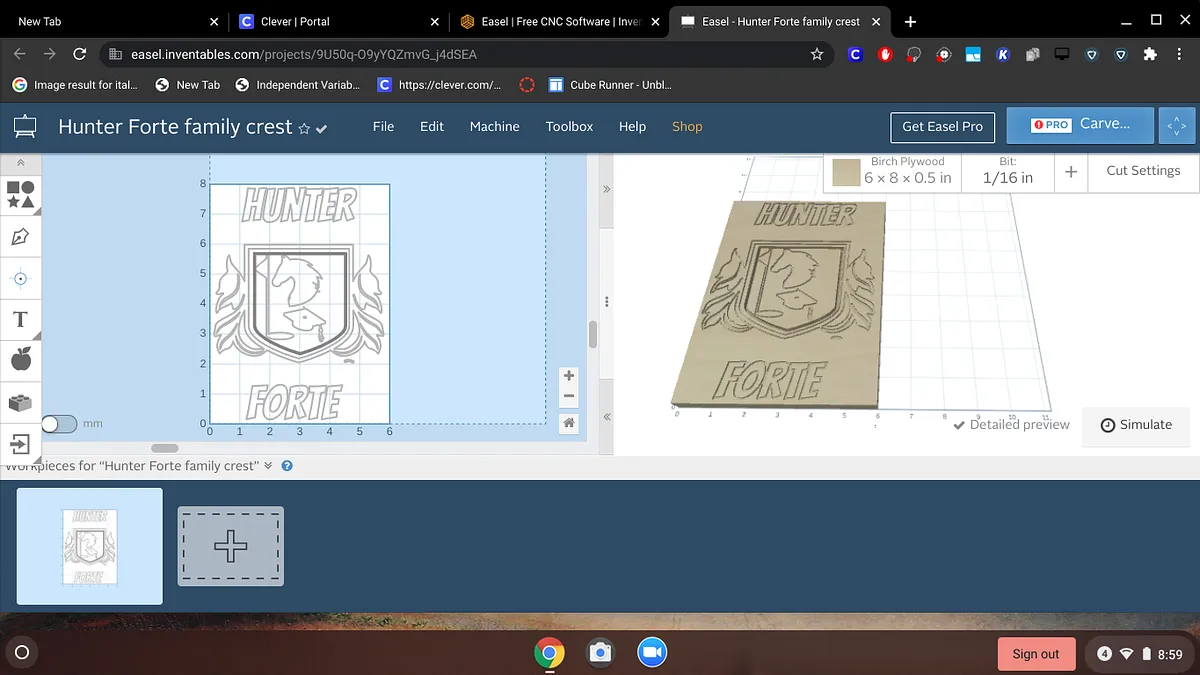Open the Extensions puzzle piece menu
Image resolution: width=1200 pixels, height=675 pixels.
(x=1150, y=54)
